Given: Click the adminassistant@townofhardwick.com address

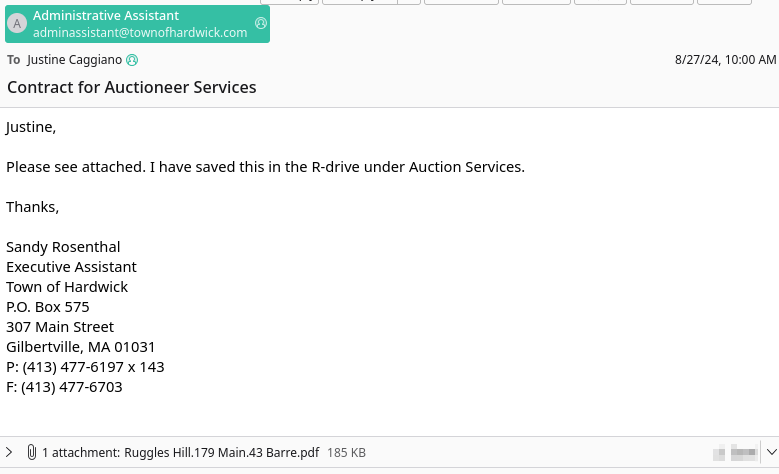Looking at the screenshot, I should [140, 32].
